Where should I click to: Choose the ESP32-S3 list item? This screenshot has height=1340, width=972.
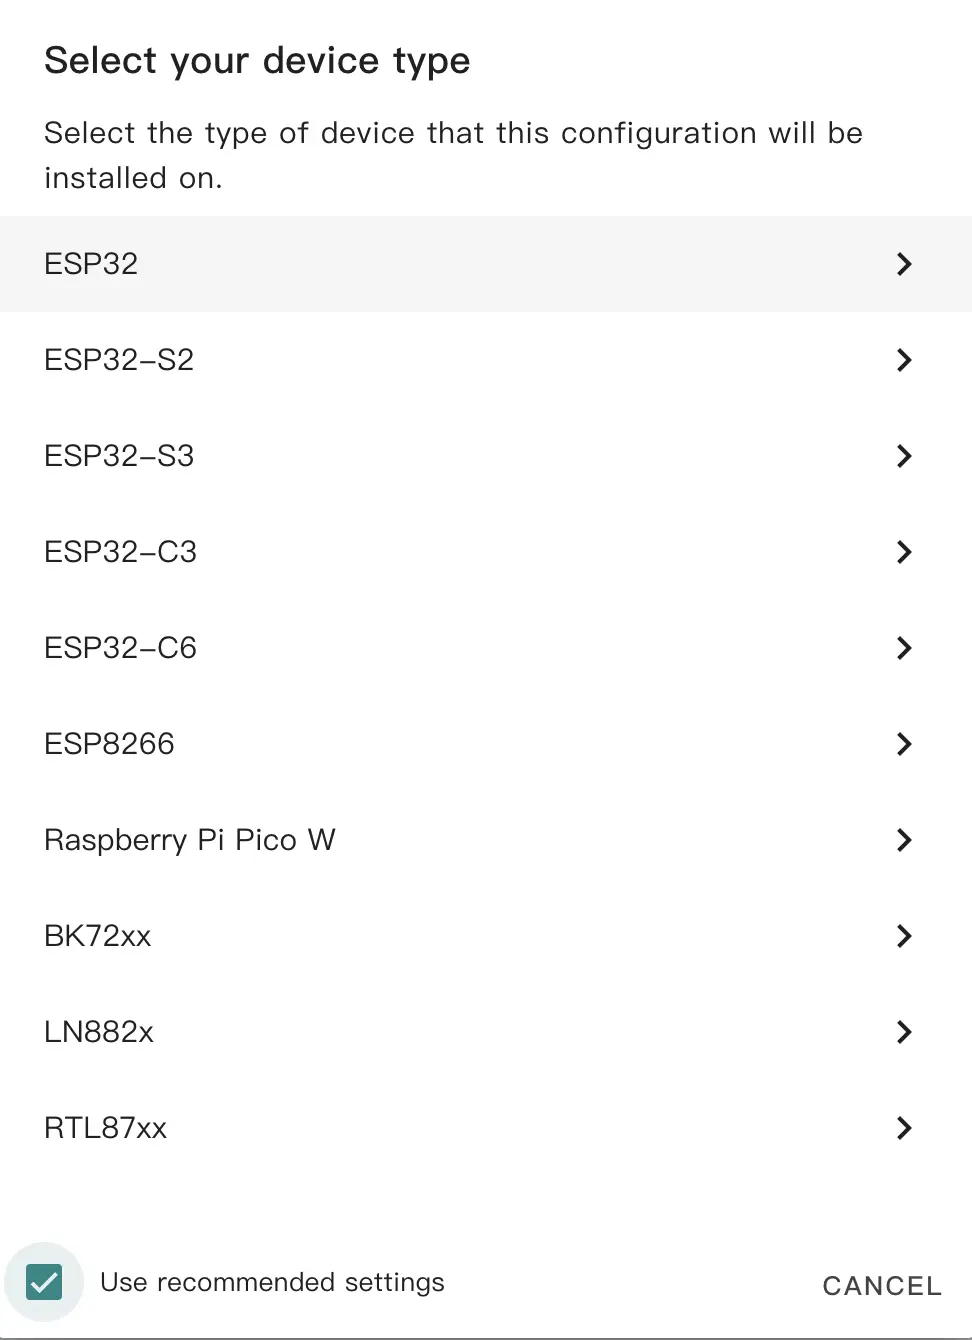[119, 456]
